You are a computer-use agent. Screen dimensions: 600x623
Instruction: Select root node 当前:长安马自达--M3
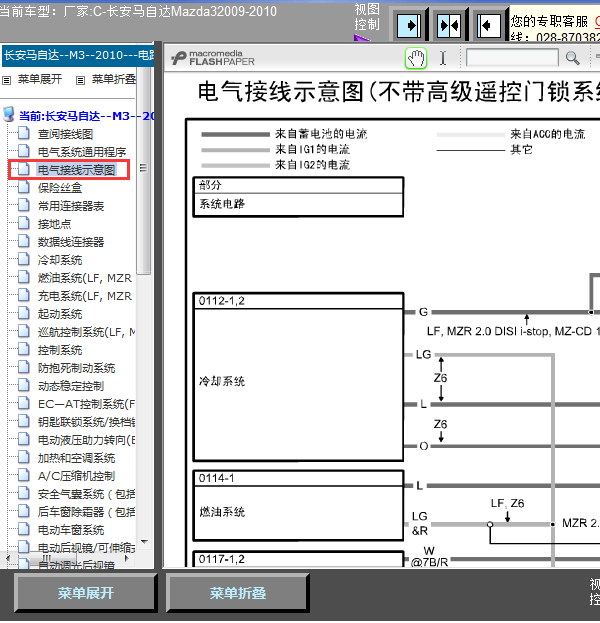(86, 116)
